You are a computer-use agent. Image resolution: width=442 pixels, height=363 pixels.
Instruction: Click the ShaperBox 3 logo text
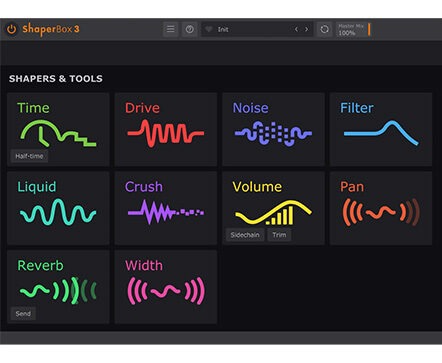click(51, 29)
